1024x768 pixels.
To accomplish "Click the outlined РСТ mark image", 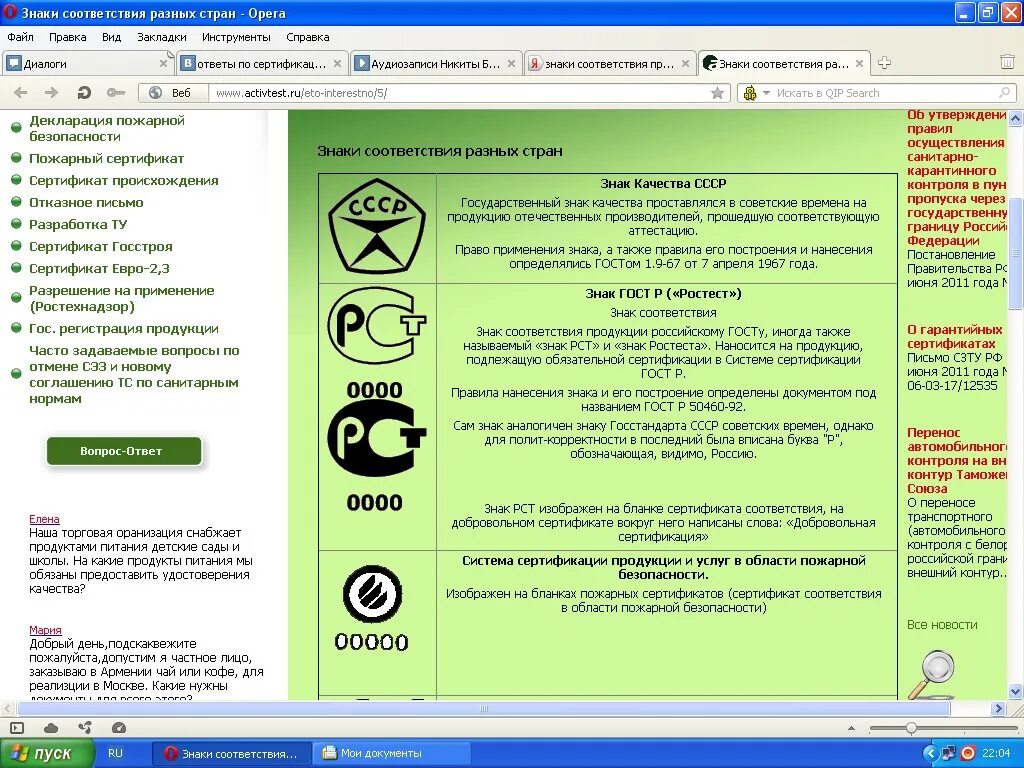I will [376, 326].
